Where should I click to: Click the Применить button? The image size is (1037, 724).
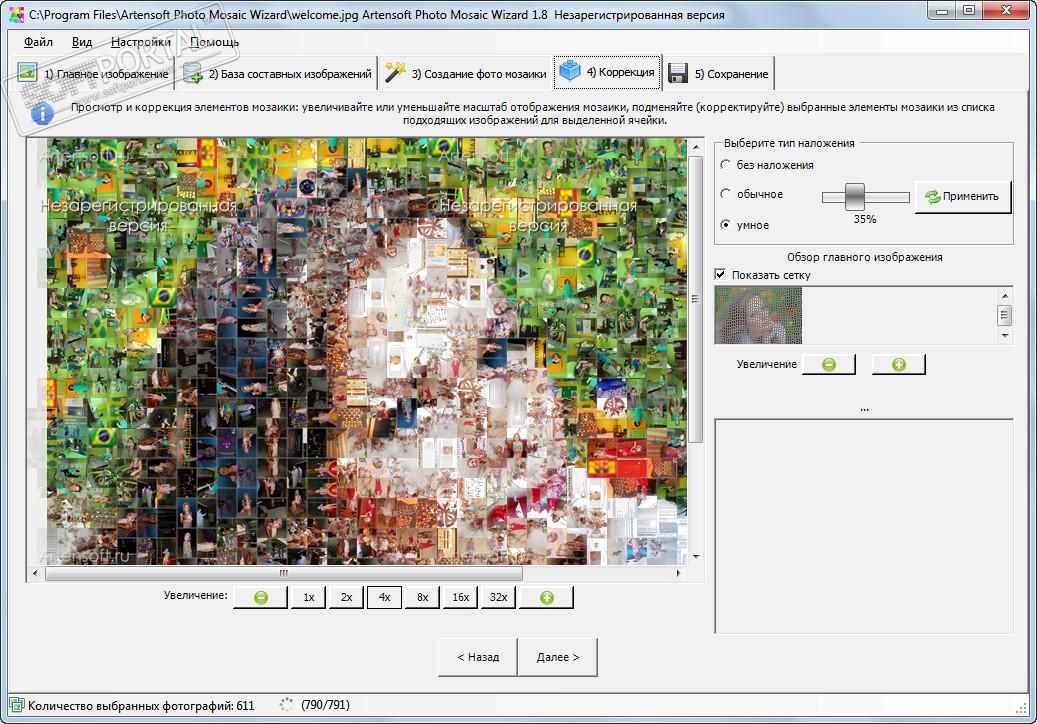click(962, 196)
